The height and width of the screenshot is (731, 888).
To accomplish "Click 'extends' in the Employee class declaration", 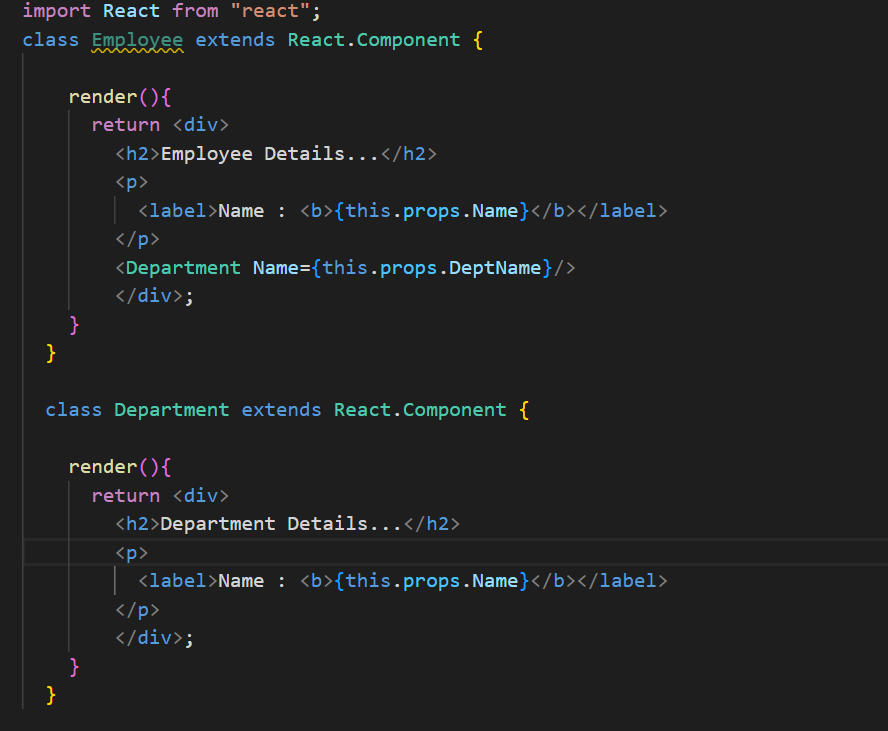I will pos(235,40).
